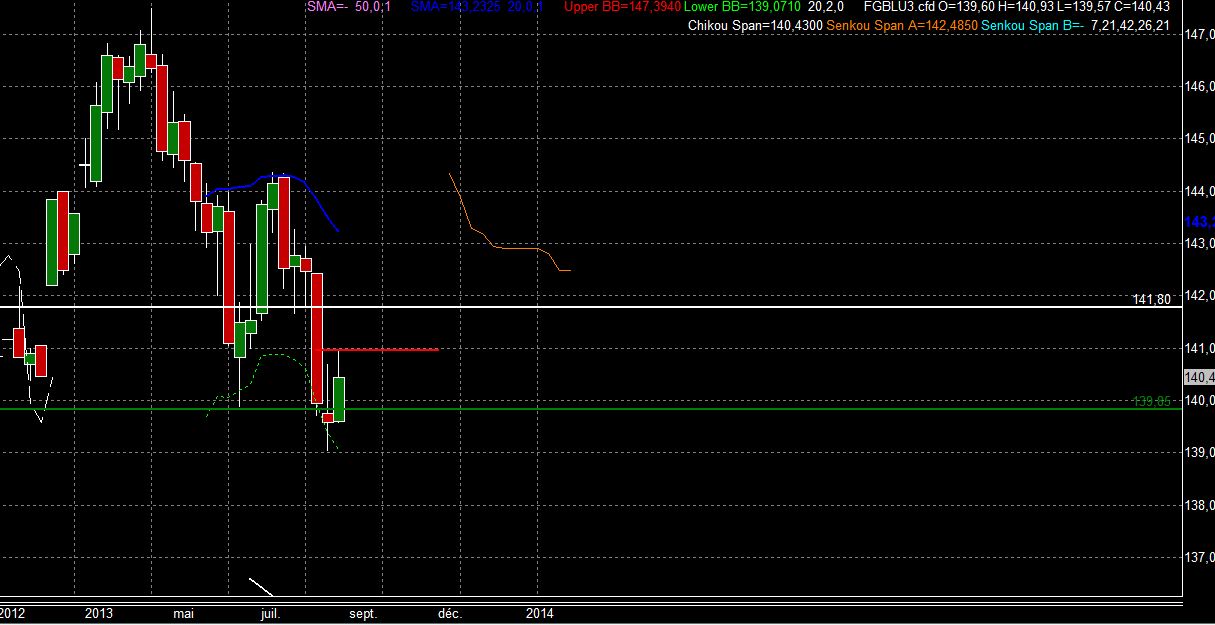
Task: Click the 2013 date axis label
Action: 99,613
